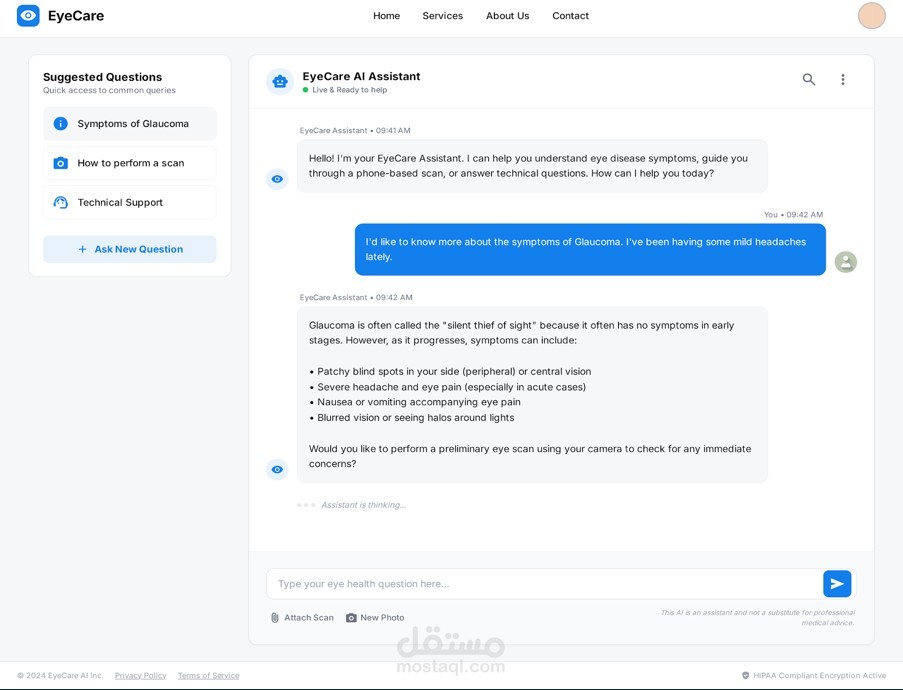Screen dimensions: 903x690
Task: Click the Suggested Questions heading
Action: 103,77
